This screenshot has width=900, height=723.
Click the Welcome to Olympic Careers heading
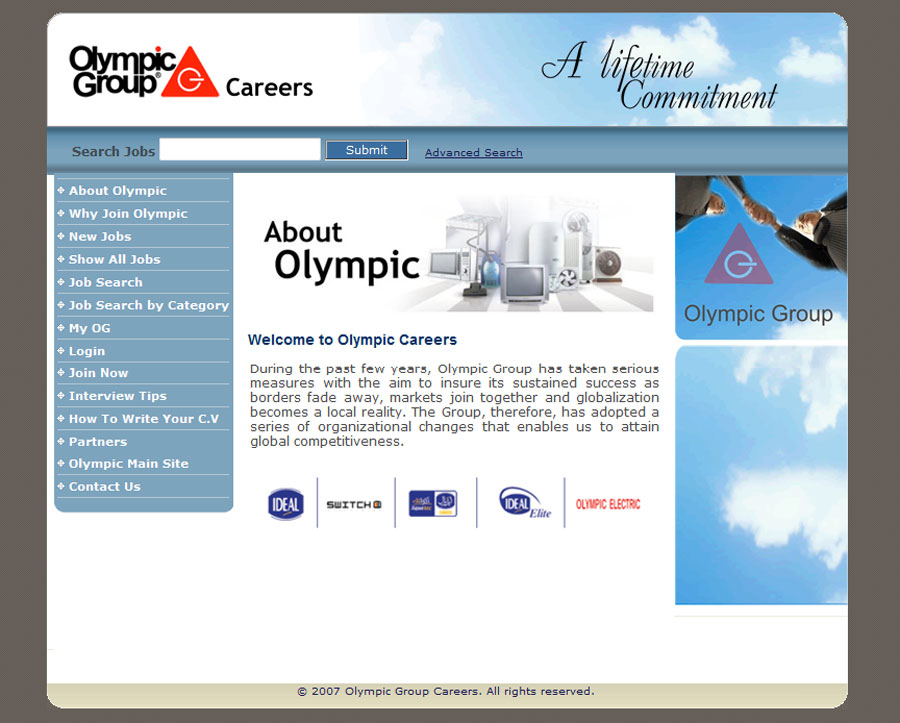coord(352,340)
